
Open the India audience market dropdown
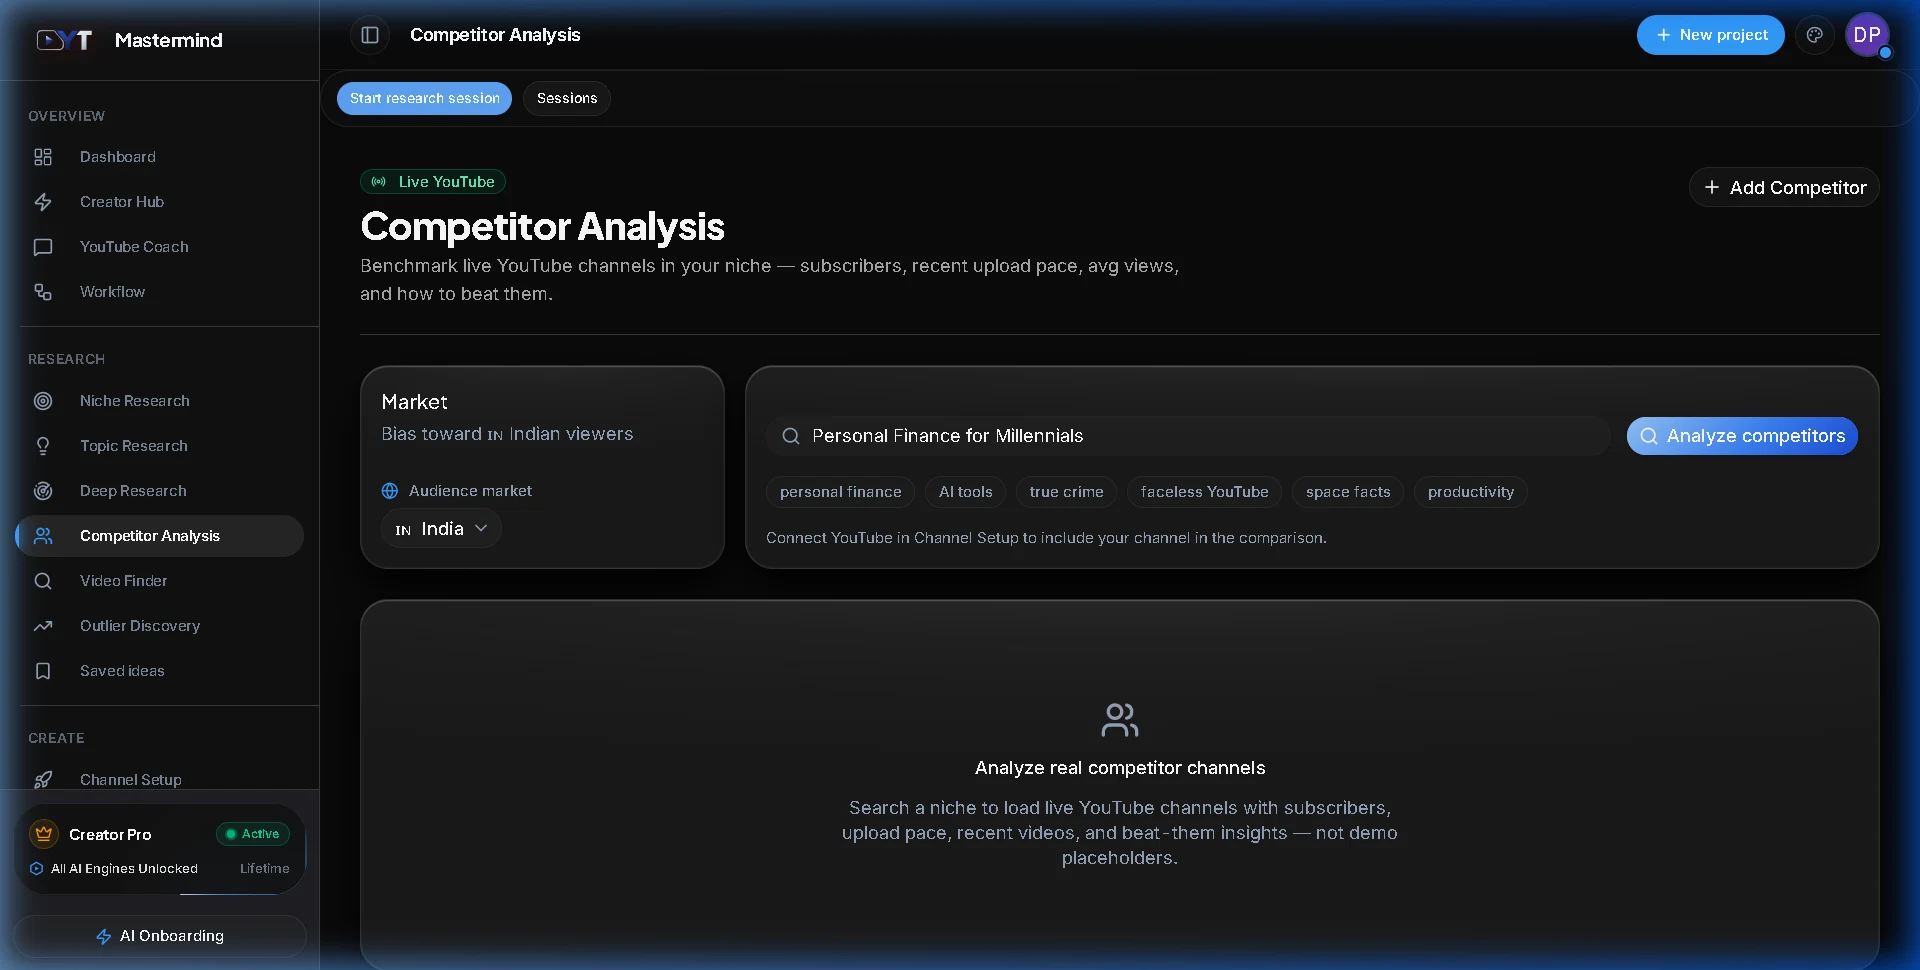point(441,529)
